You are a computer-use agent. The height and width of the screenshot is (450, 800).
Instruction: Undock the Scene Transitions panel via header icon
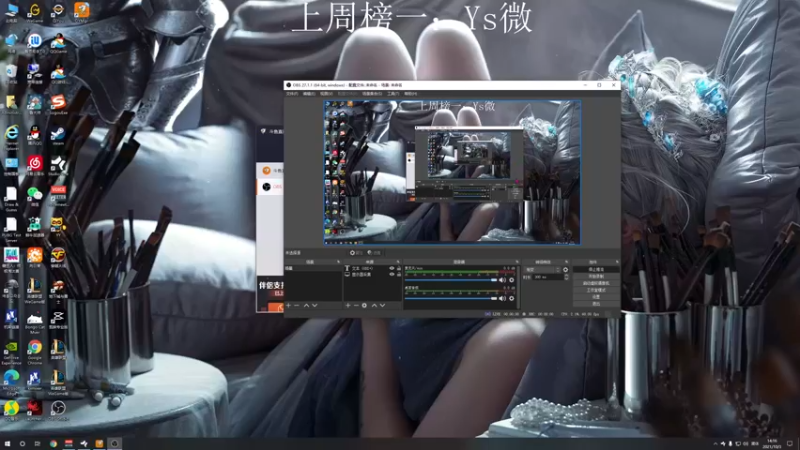[x=566, y=262]
